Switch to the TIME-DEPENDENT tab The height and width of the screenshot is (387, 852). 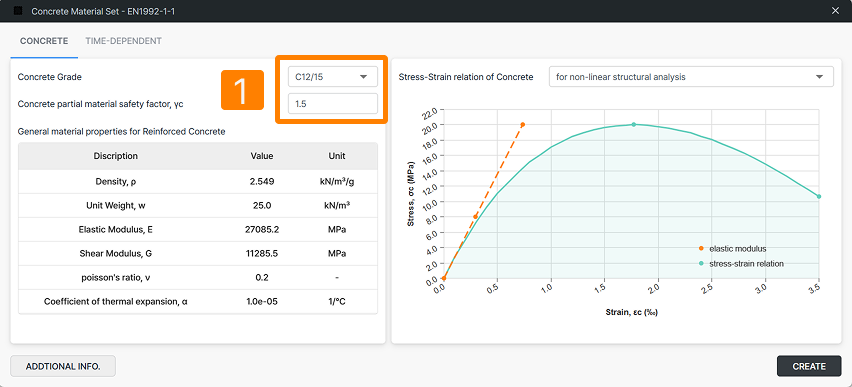click(x=123, y=41)
